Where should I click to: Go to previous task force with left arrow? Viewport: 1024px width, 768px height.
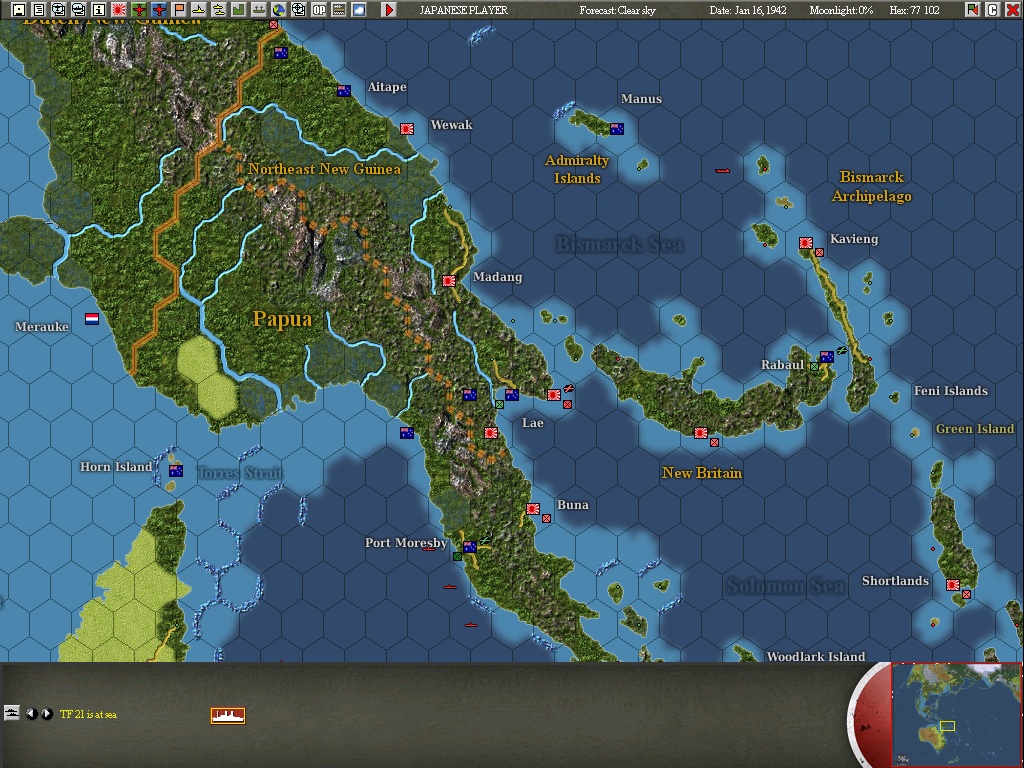(31, 714)
